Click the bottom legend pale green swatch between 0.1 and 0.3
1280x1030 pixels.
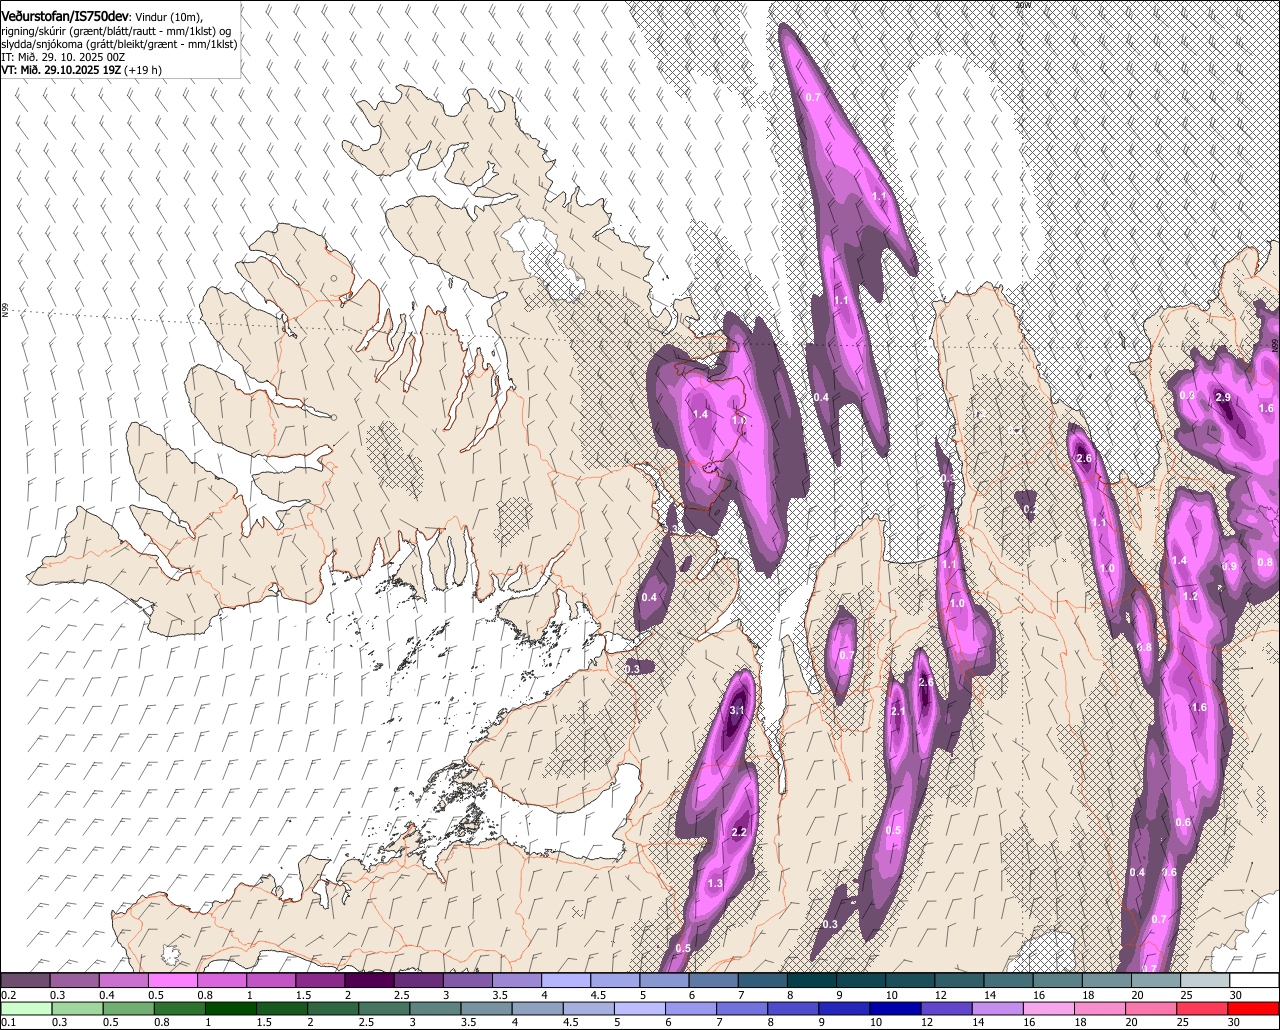25,1008
